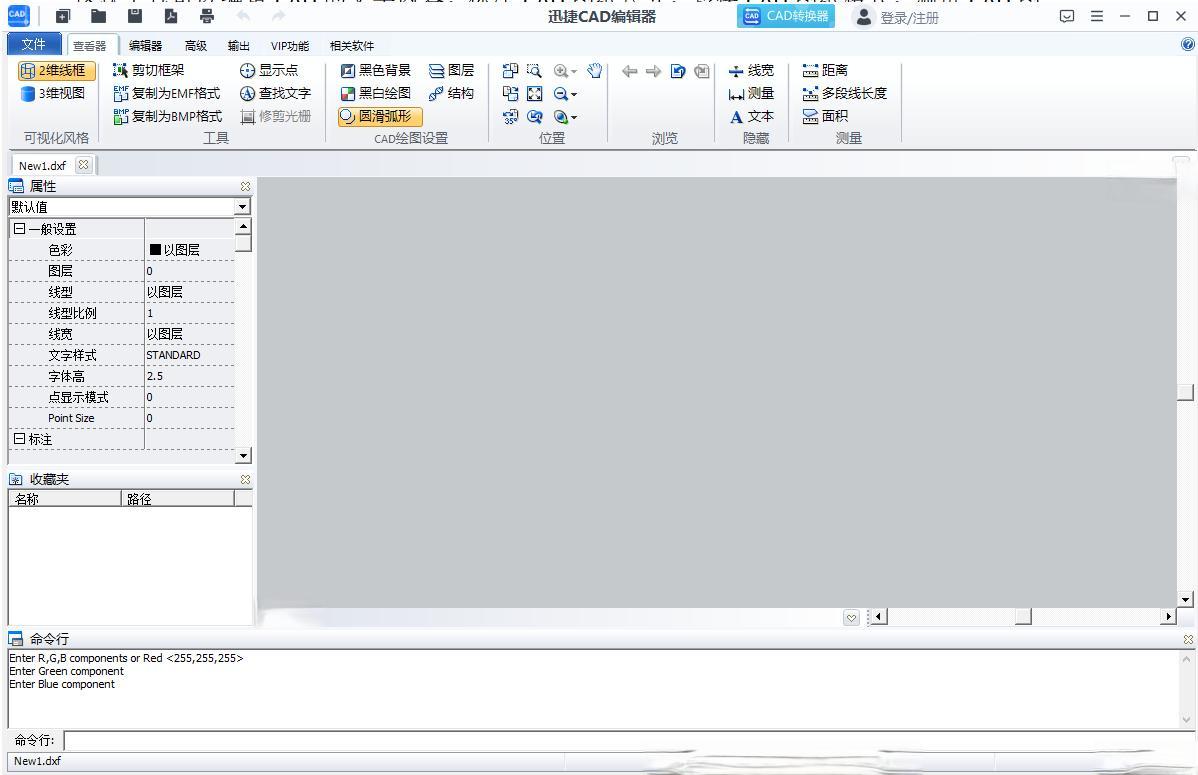Open the zoom-out dropdown arrow
Image resolution: width=1198 pixels, height=775 pixels.
575,93
